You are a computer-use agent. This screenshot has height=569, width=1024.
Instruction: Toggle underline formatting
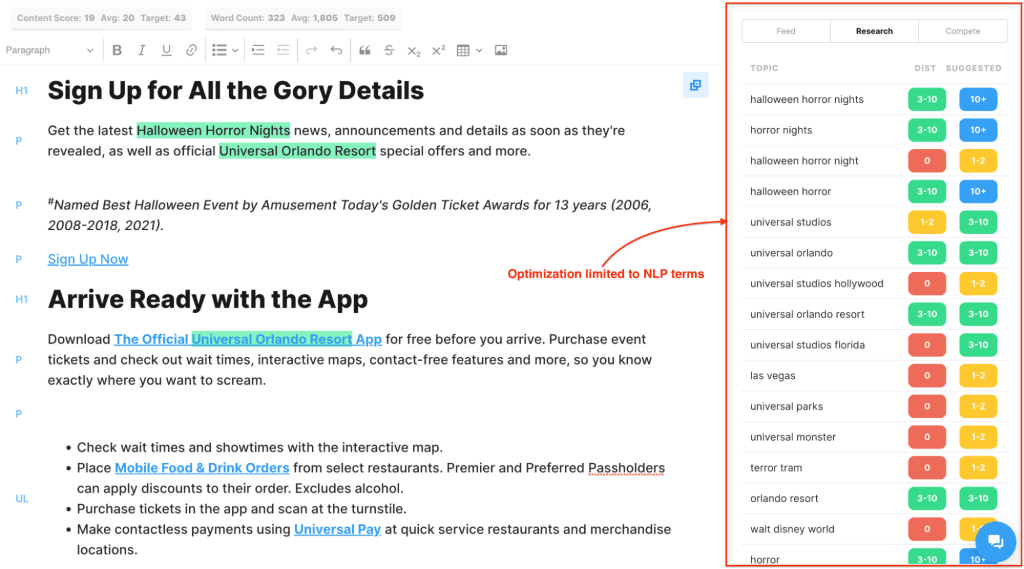[166, 50]
